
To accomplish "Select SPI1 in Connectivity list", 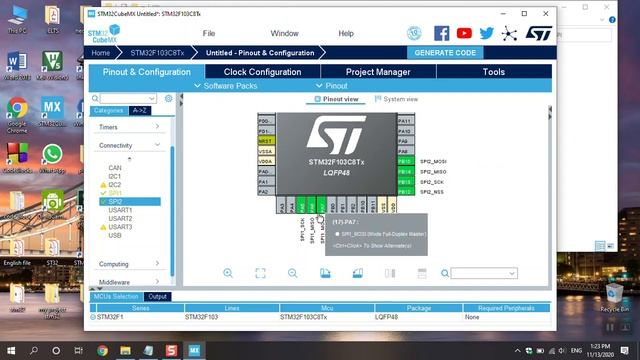I will tap(115, 193).
